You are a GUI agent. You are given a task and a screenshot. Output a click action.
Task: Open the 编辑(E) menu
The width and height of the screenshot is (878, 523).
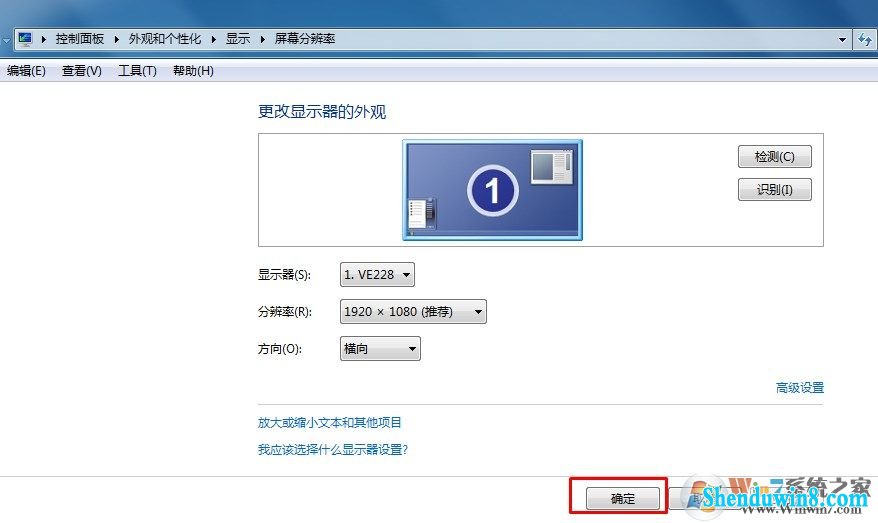point(26,71)
